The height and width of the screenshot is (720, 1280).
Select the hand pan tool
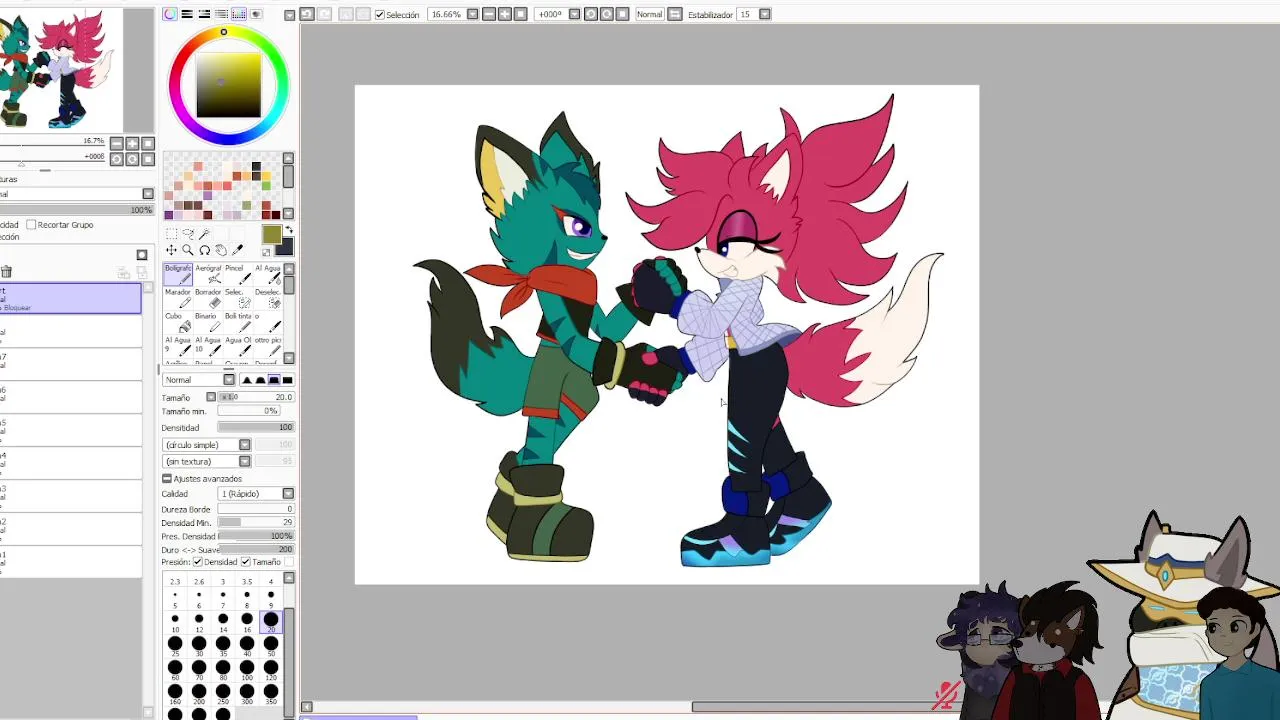click(221, 250)
